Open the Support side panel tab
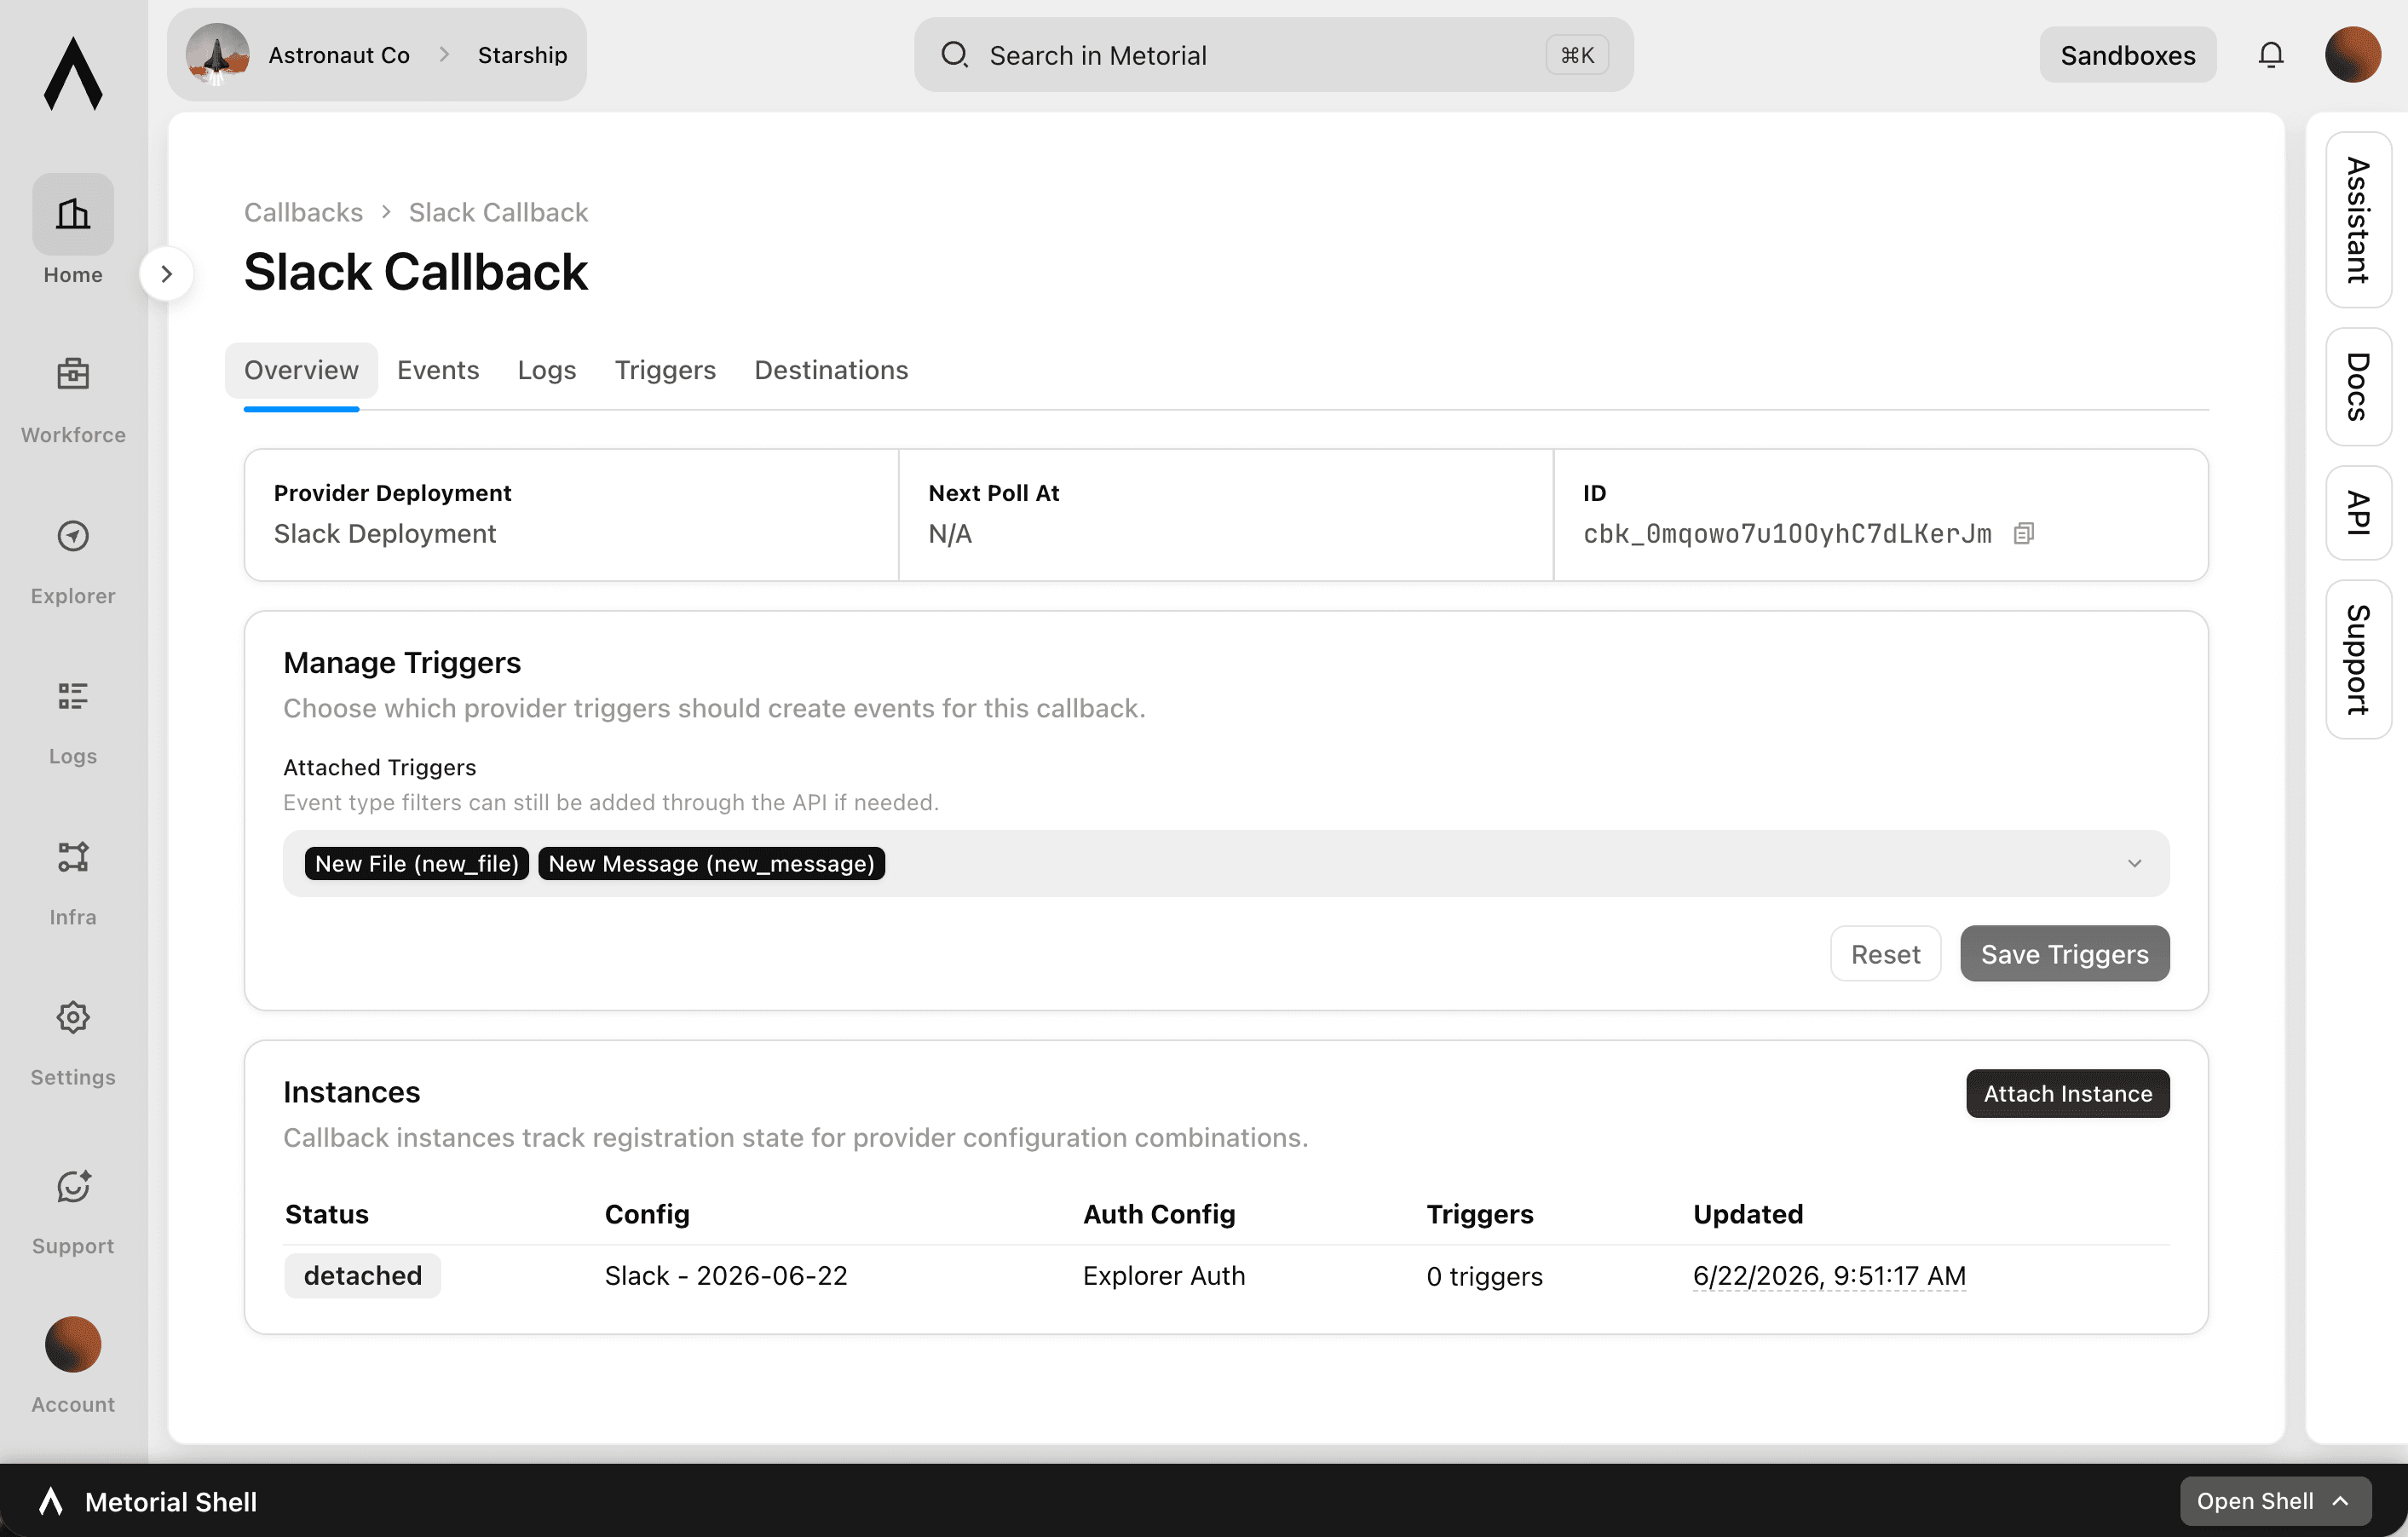The image size is (2408, 1537). coord(2358,660)
